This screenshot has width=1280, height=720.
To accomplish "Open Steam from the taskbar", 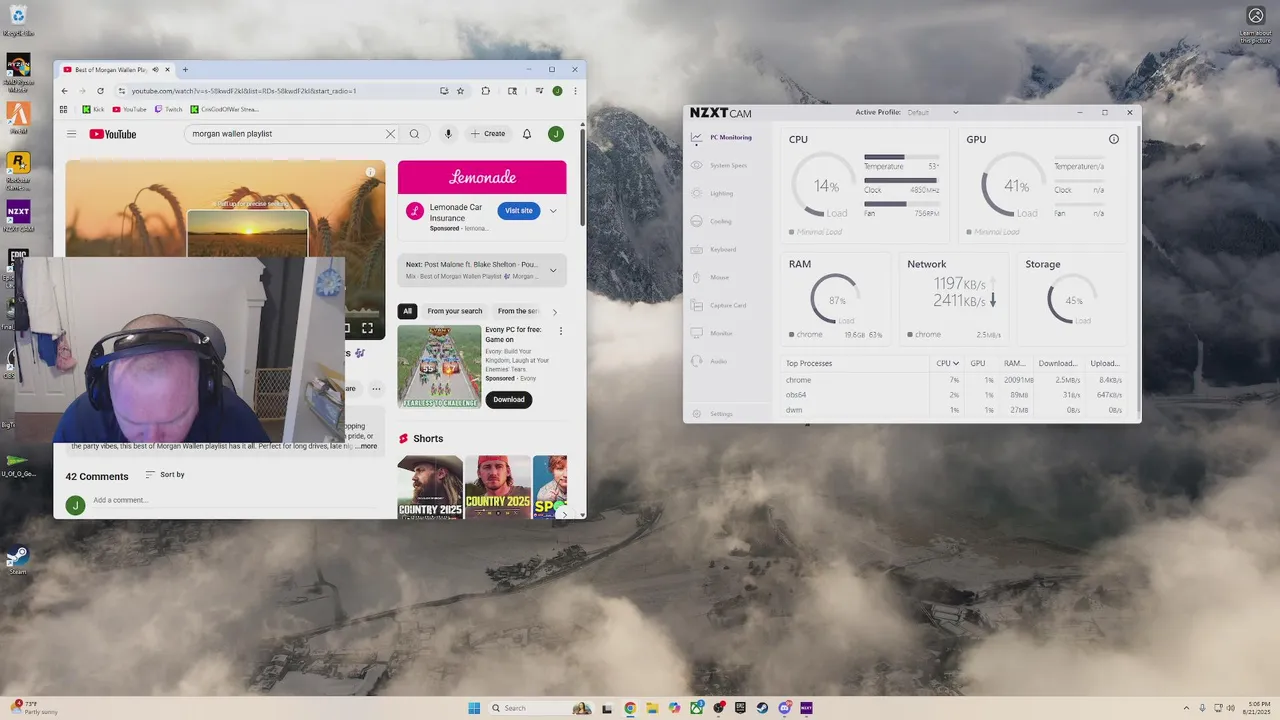I will pyautogui.click(x=762, y=708).
